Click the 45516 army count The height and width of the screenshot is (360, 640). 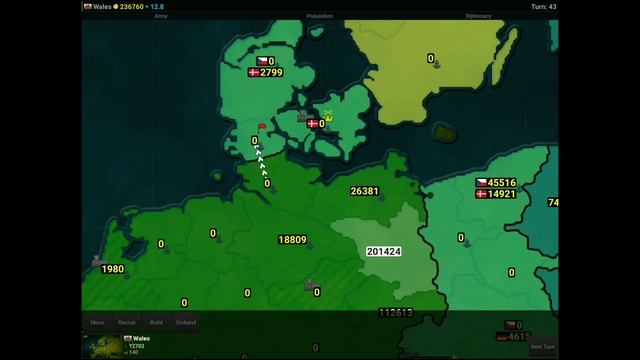click(502, 182)
